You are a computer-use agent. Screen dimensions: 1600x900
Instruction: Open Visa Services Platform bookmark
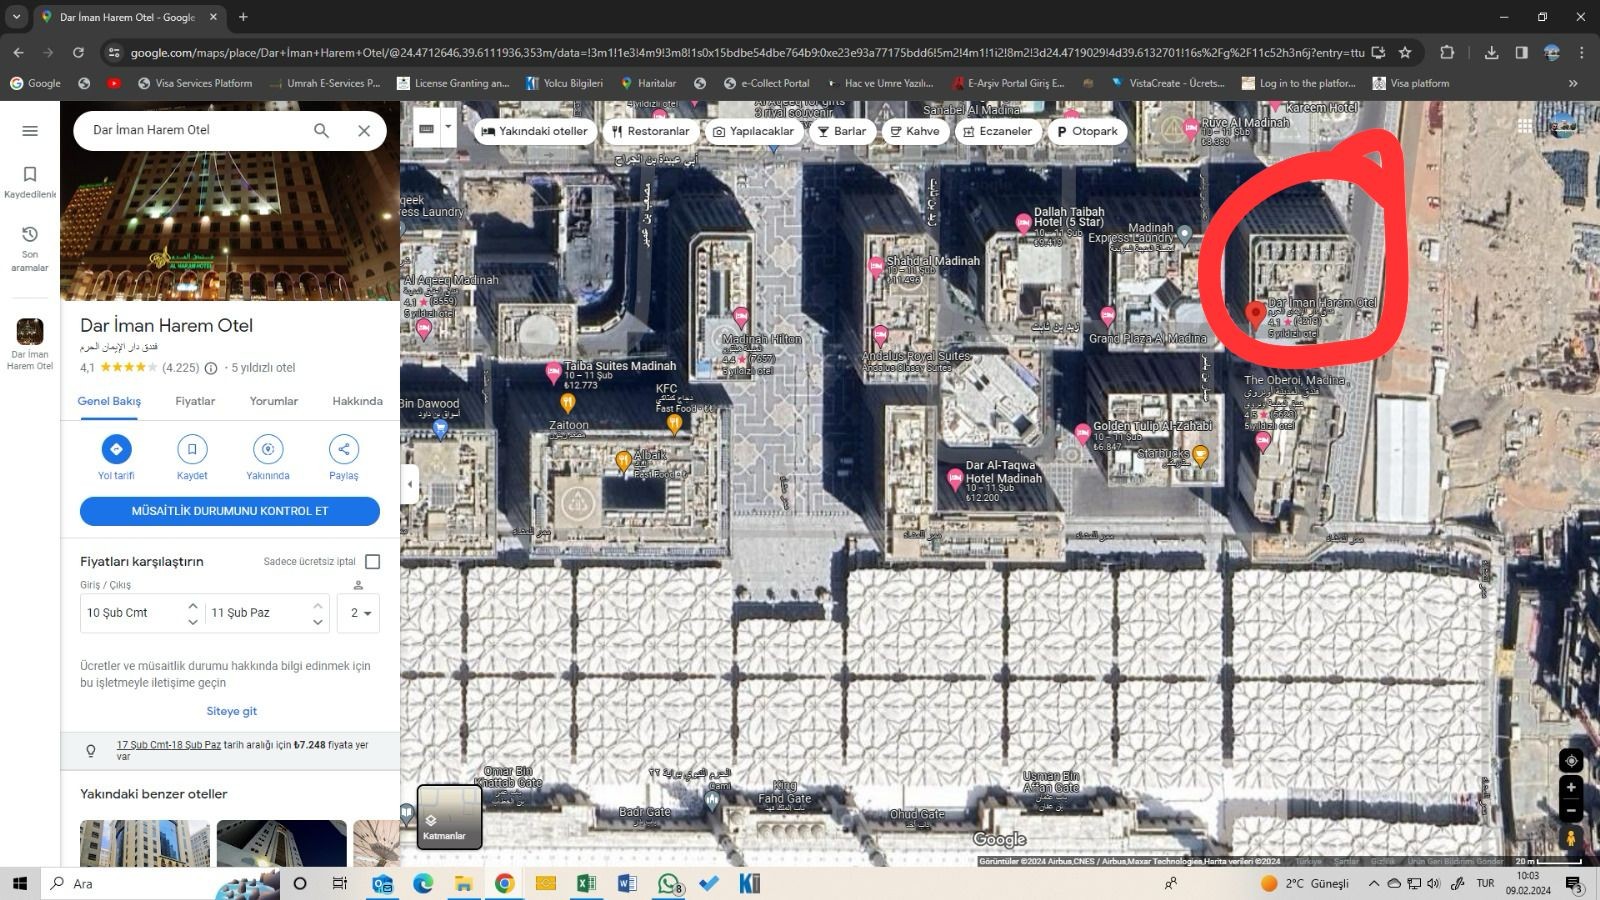point(195,83)
